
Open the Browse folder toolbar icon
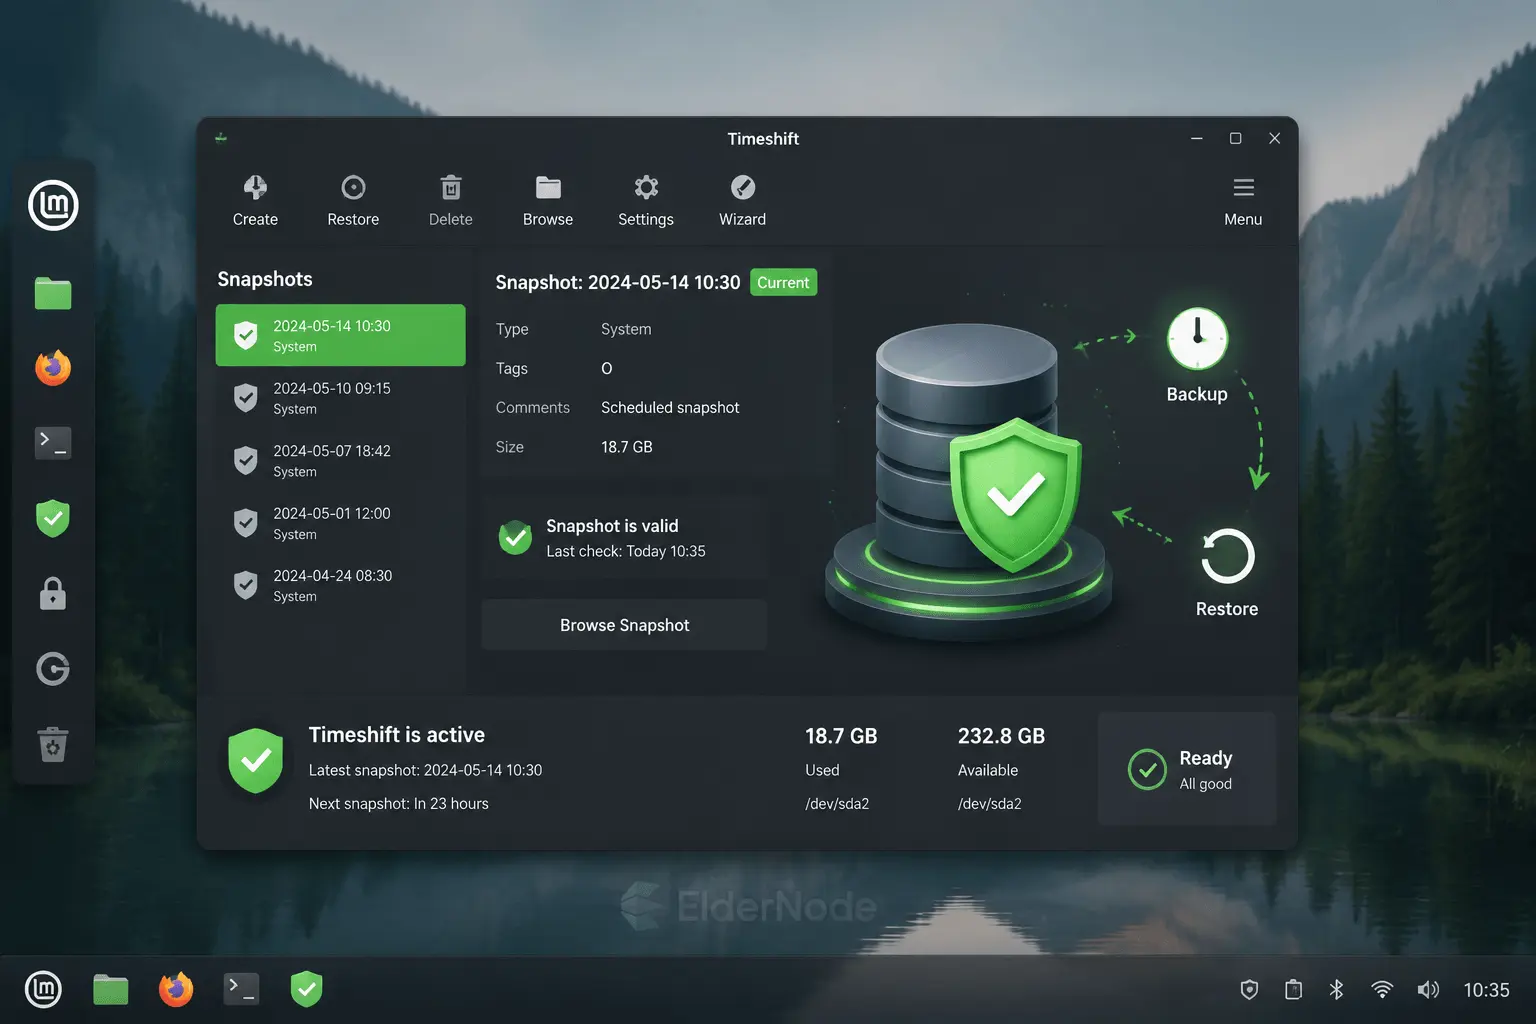[x=548, y=188]
